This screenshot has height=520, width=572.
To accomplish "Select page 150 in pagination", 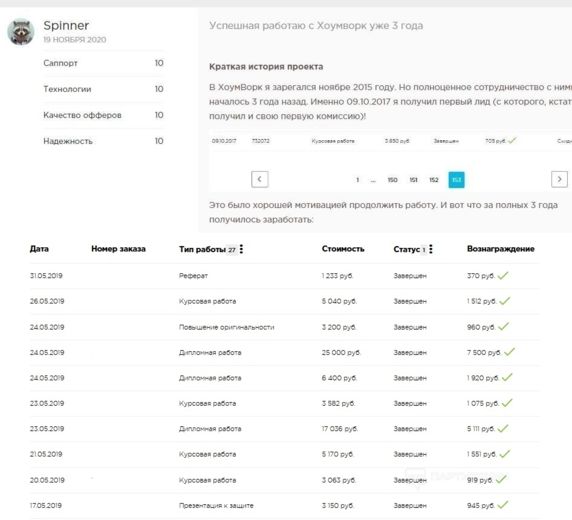I will point(393,180).
